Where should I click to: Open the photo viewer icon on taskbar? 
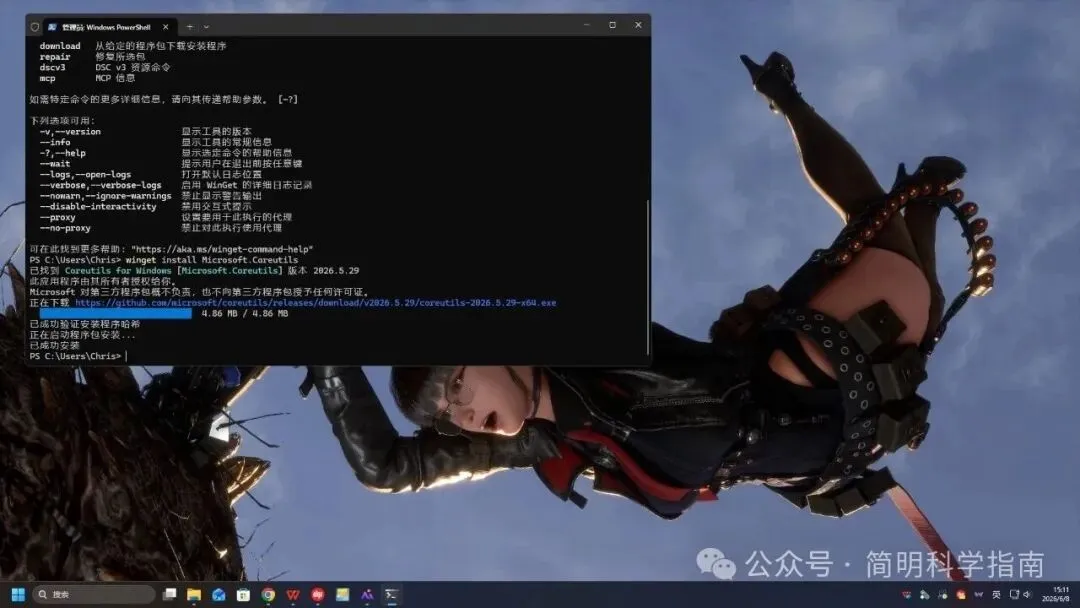click(342, 594)
